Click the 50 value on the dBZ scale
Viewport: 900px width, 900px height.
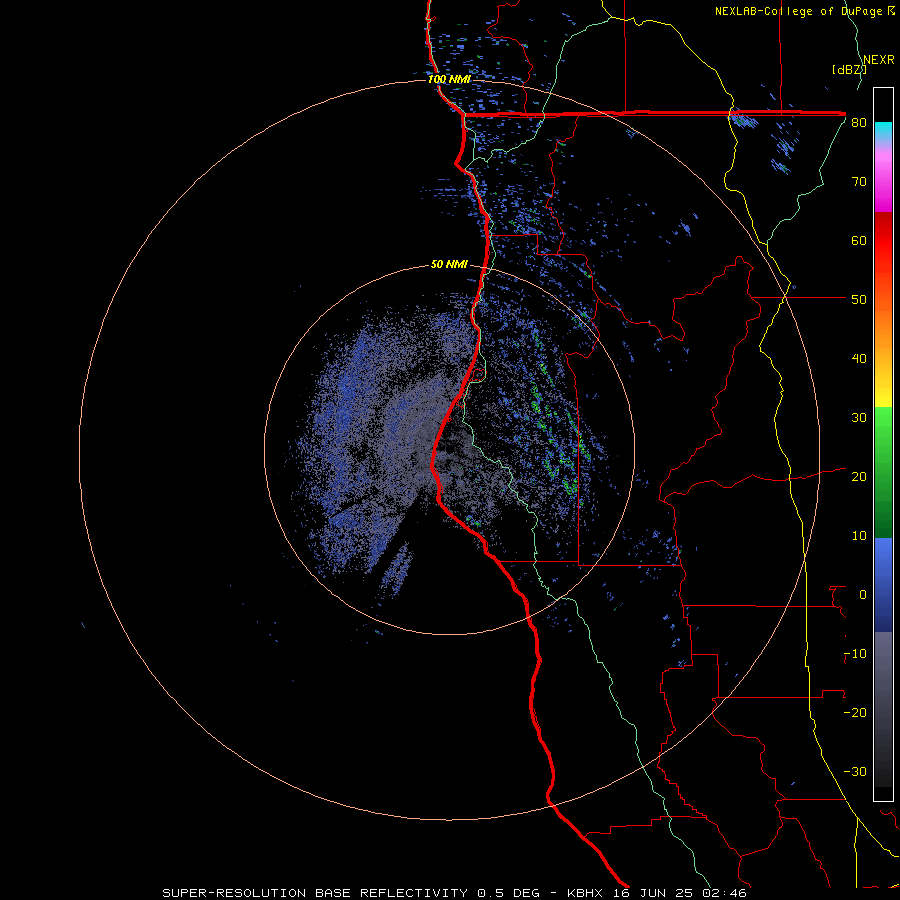859,300
